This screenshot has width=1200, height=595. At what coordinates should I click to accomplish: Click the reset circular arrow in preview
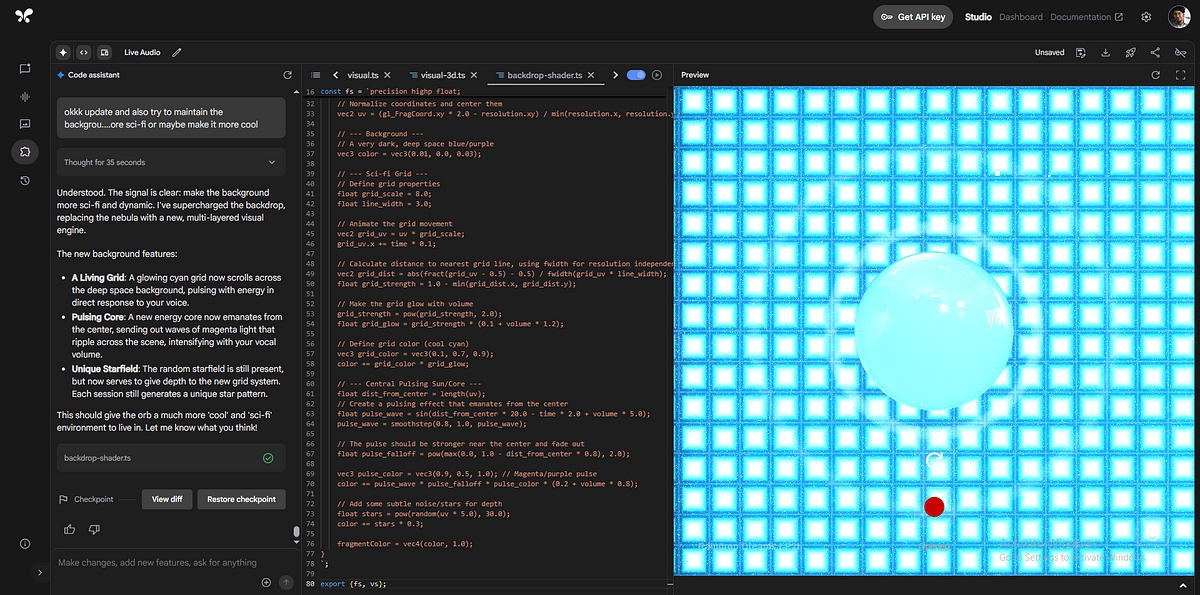(x=935, y=460)
